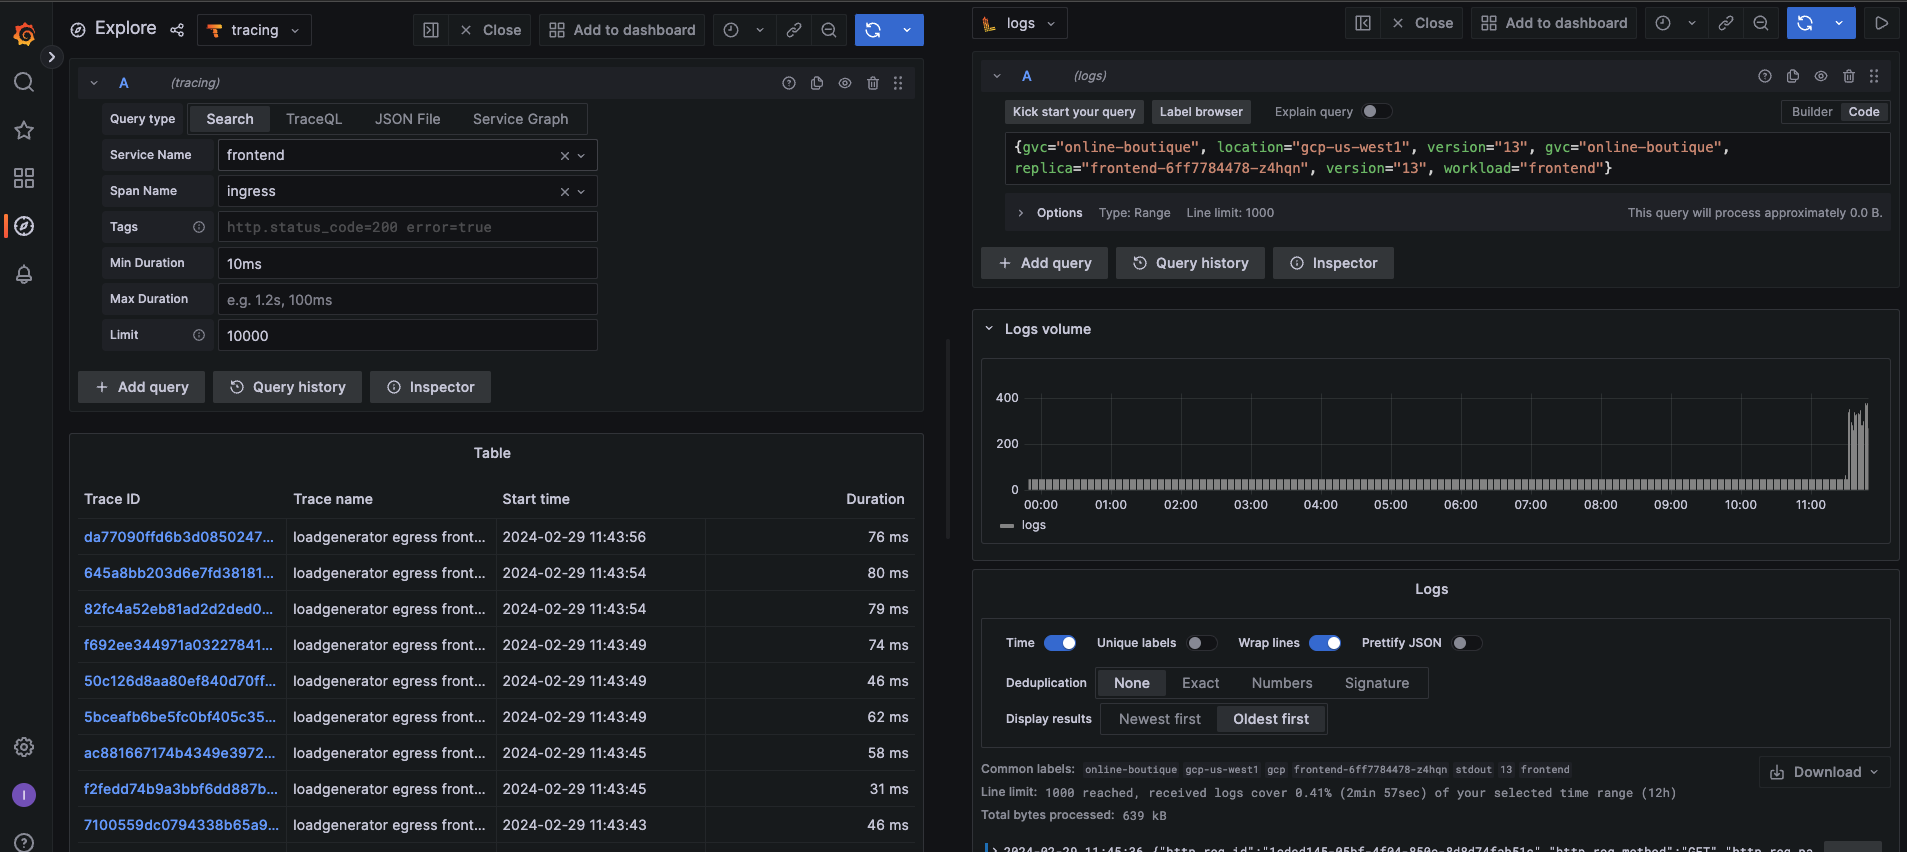Hide tracing query A using eye icon
The height and width of the screenshot is (852, 1907).
click(845, 83)
